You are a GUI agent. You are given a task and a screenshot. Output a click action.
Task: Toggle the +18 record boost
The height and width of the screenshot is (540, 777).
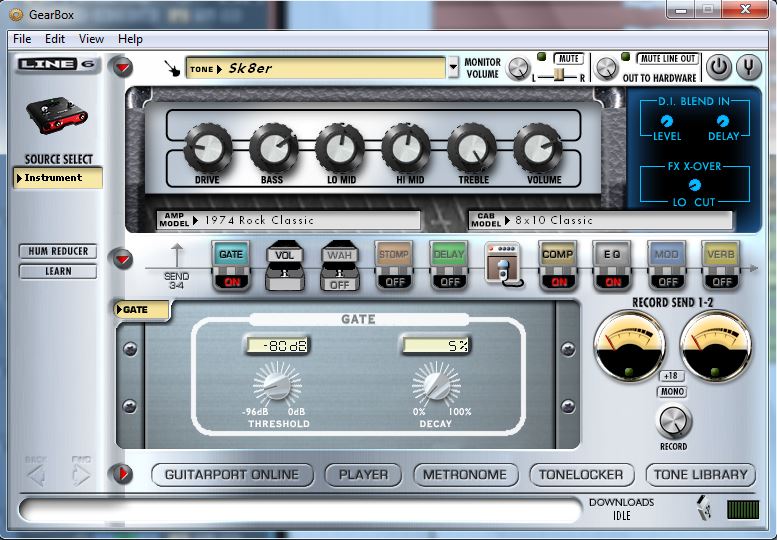(670, 376)
